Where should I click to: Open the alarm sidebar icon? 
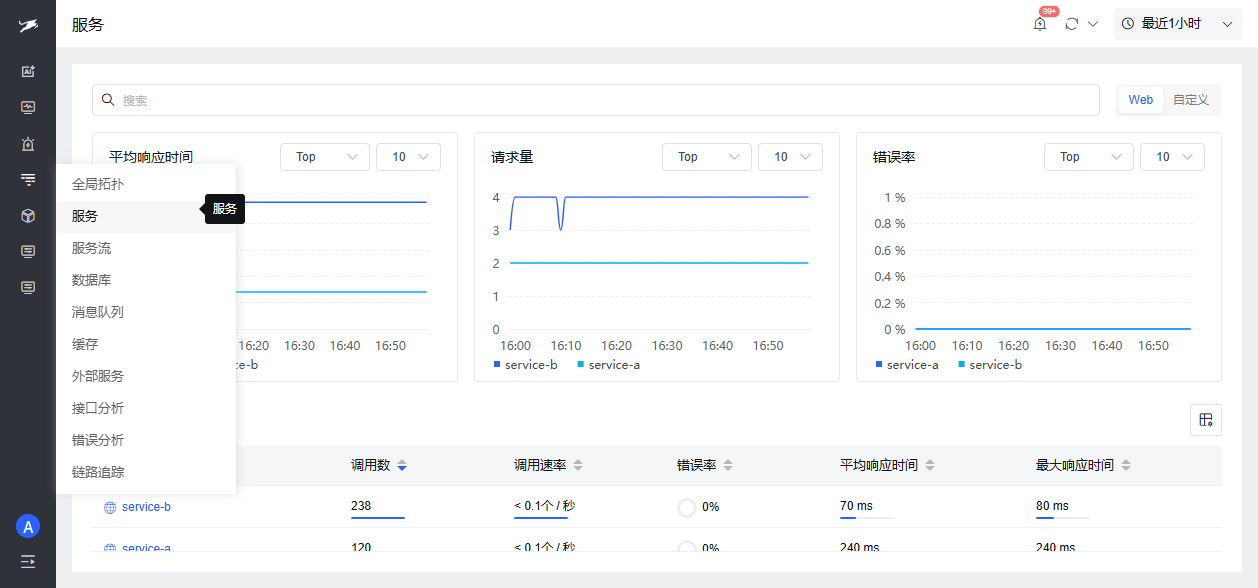pyautogui.click(x=28, y=143)
